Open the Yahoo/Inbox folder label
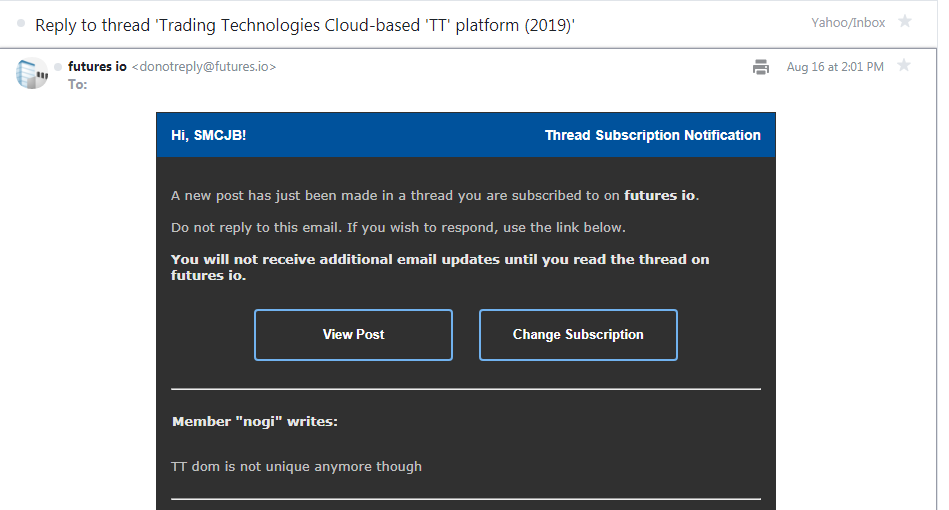Viewport: 949px width, 510px height. click(x=848, y=22)
